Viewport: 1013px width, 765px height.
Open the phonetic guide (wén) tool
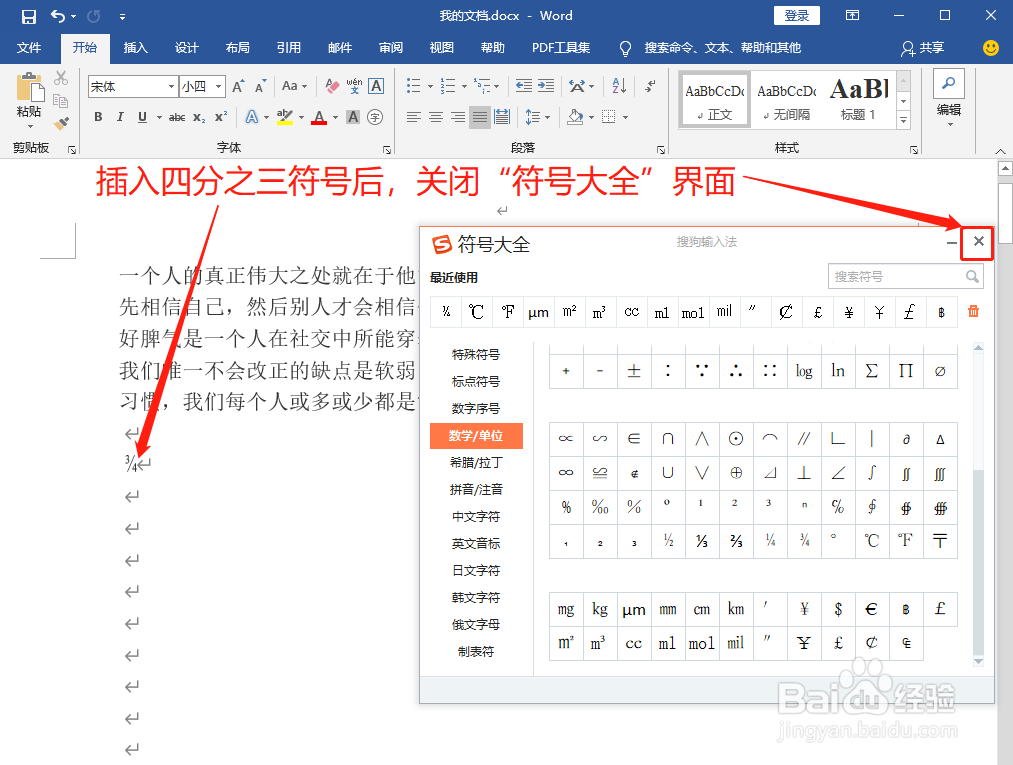click(354, 86)
